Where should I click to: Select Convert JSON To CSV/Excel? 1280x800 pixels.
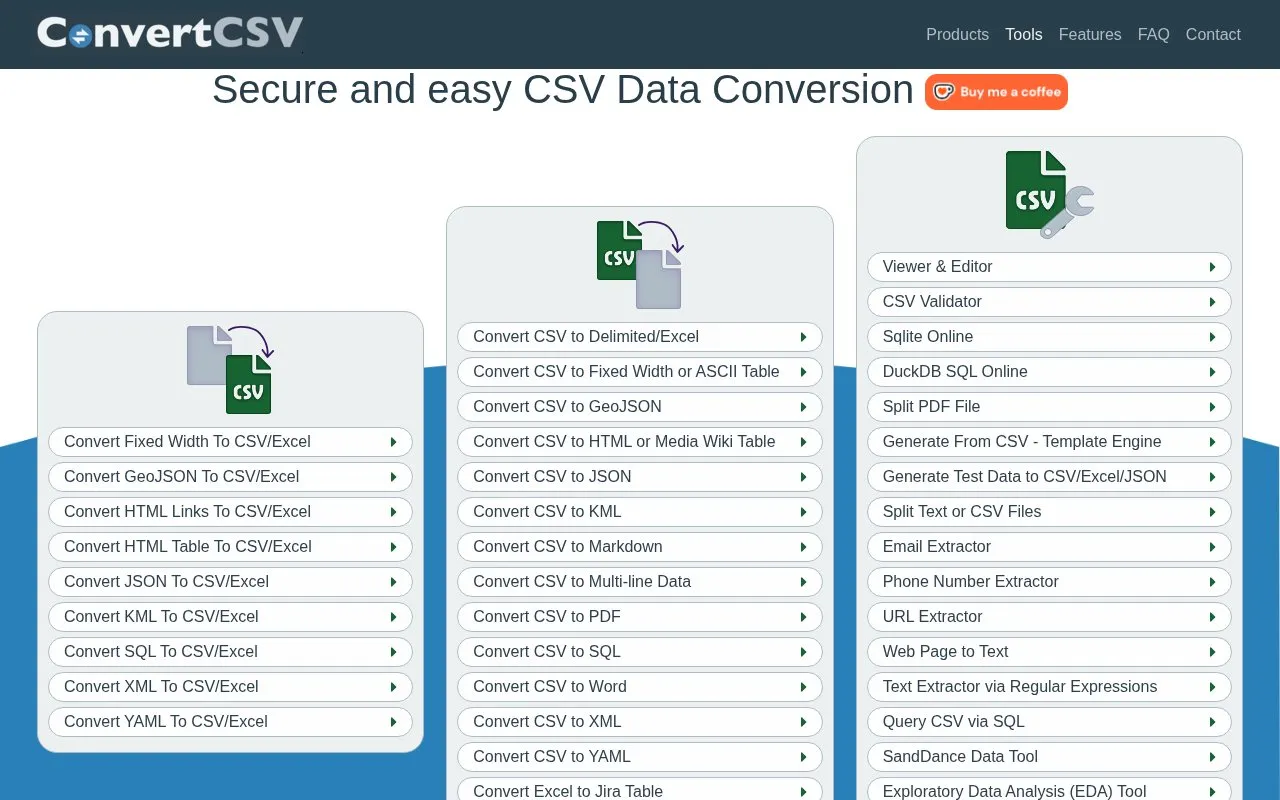click(x=230, y=582)
